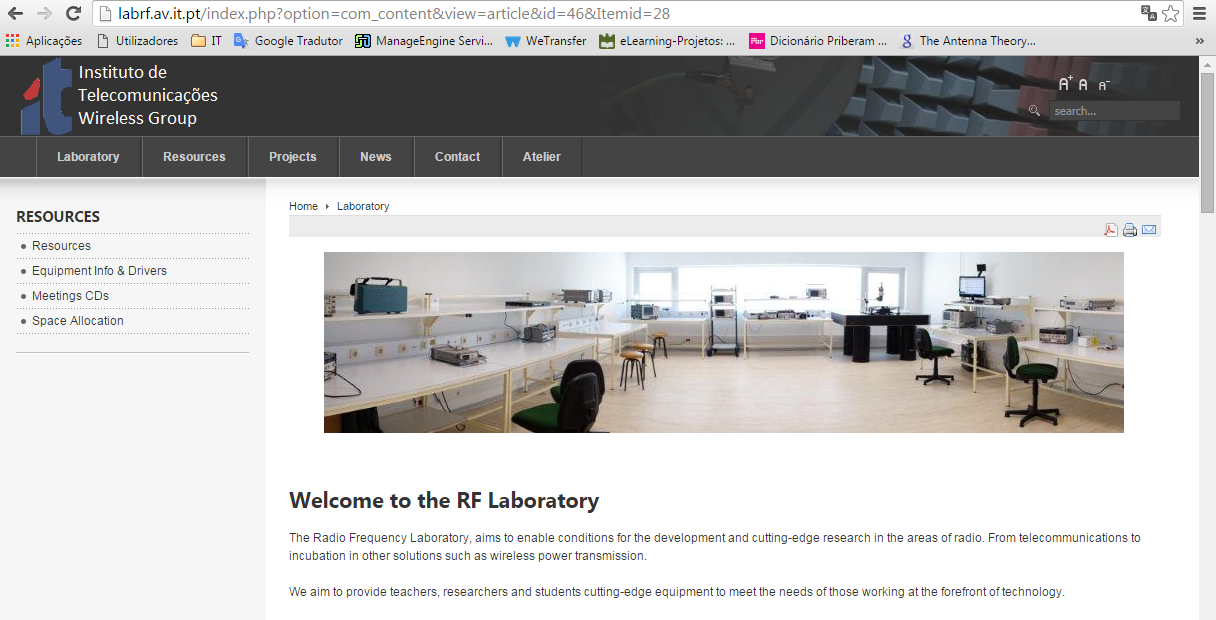
Task: Click the print article icon
Action: pos(1130,230)
